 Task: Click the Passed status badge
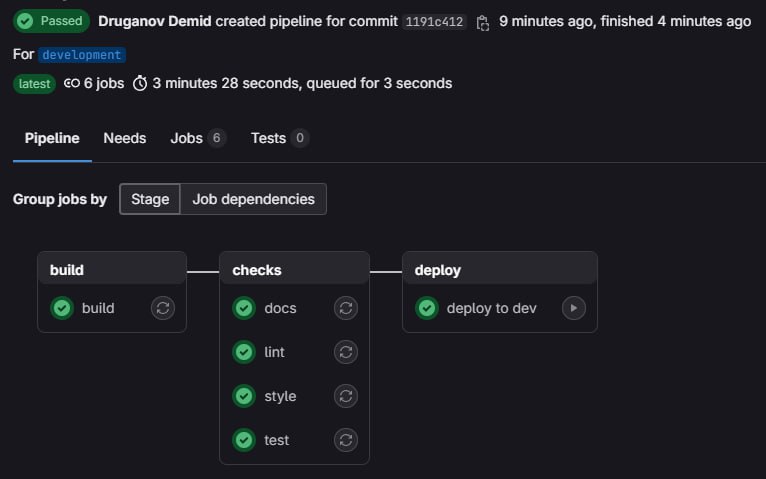click(51, 21)
